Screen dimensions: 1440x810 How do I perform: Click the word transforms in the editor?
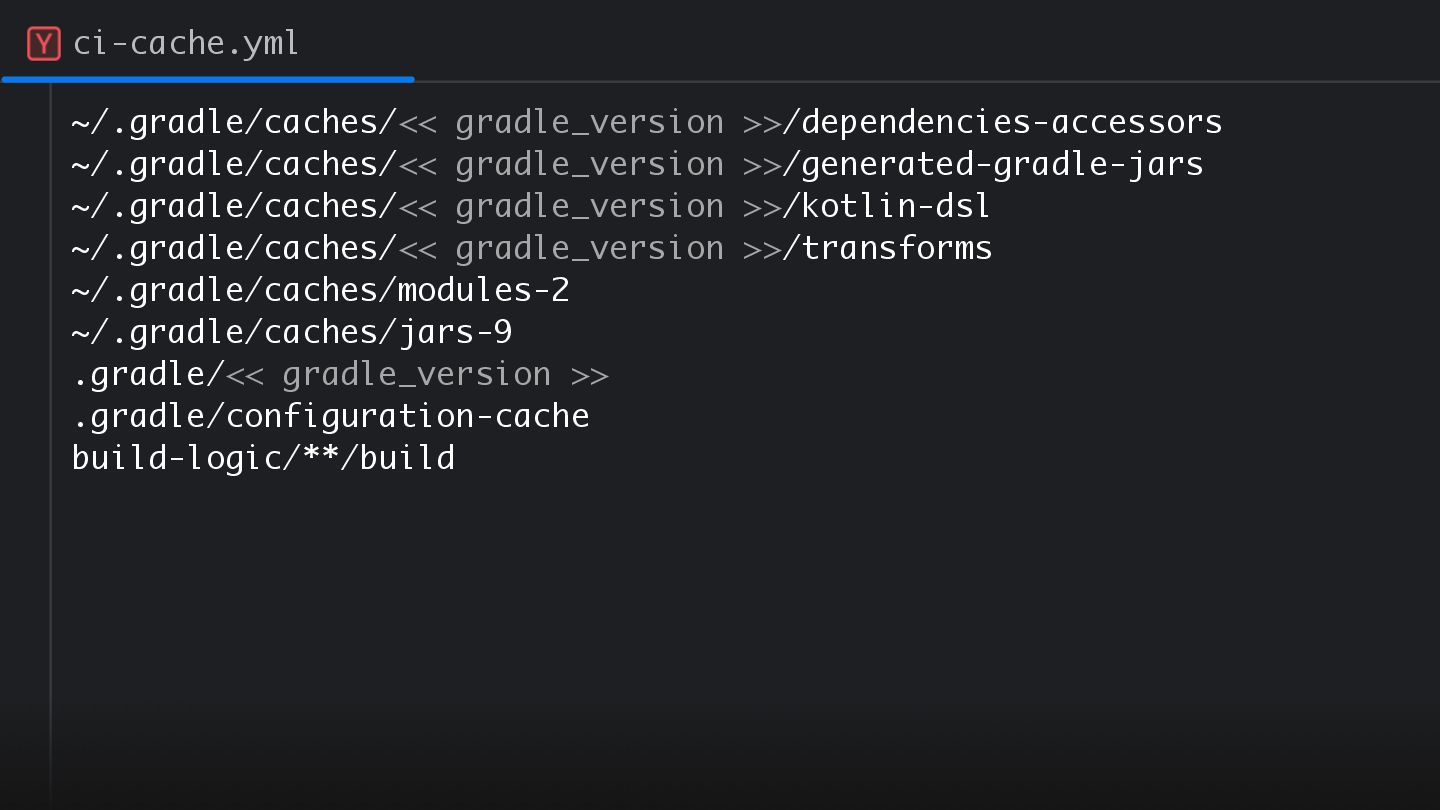point(897,248)
